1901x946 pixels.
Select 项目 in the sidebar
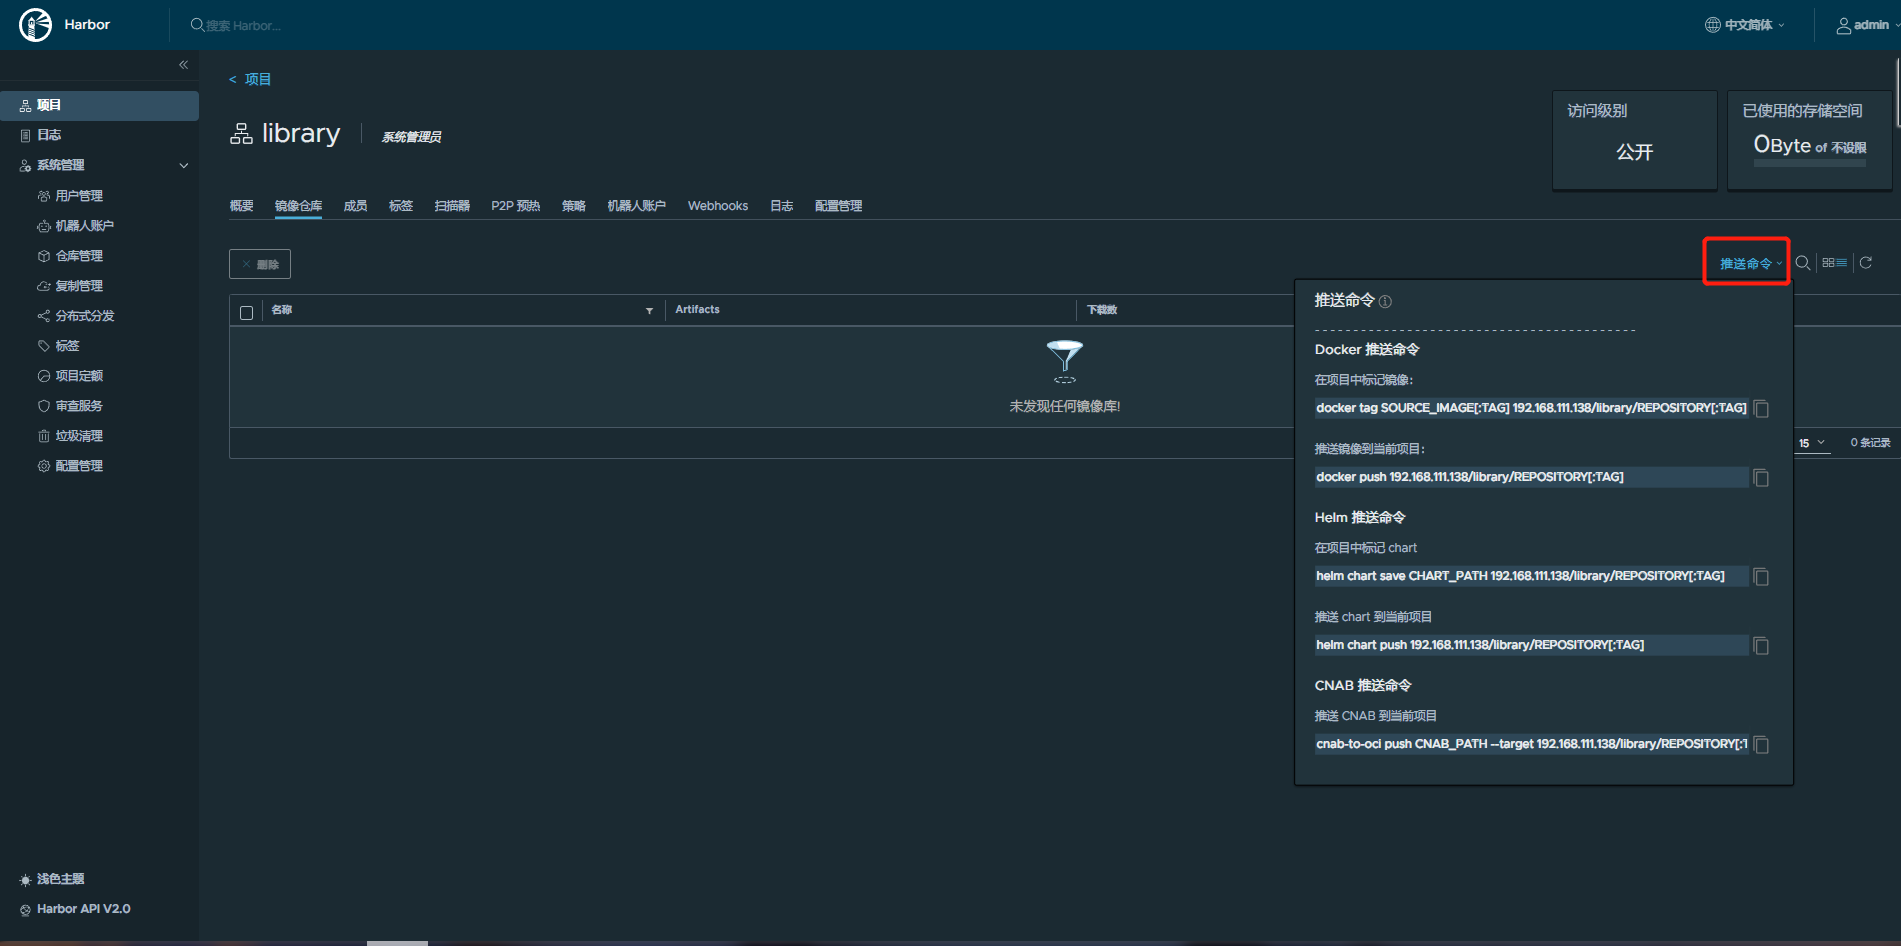(x=99, y=105)
